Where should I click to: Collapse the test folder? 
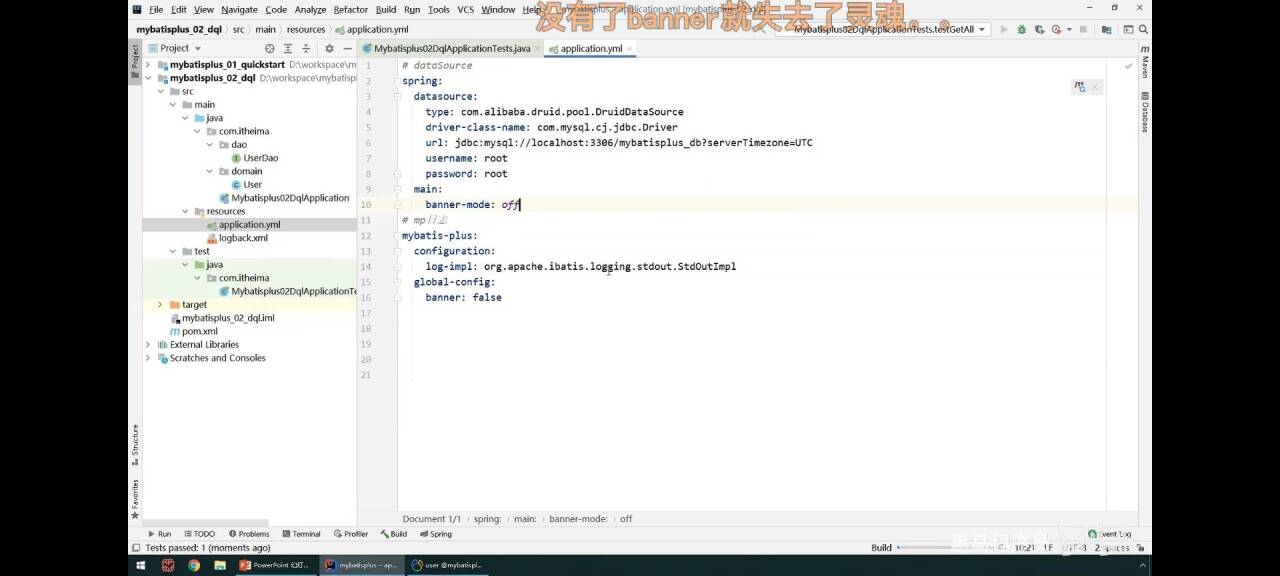(x=173, y=251)
